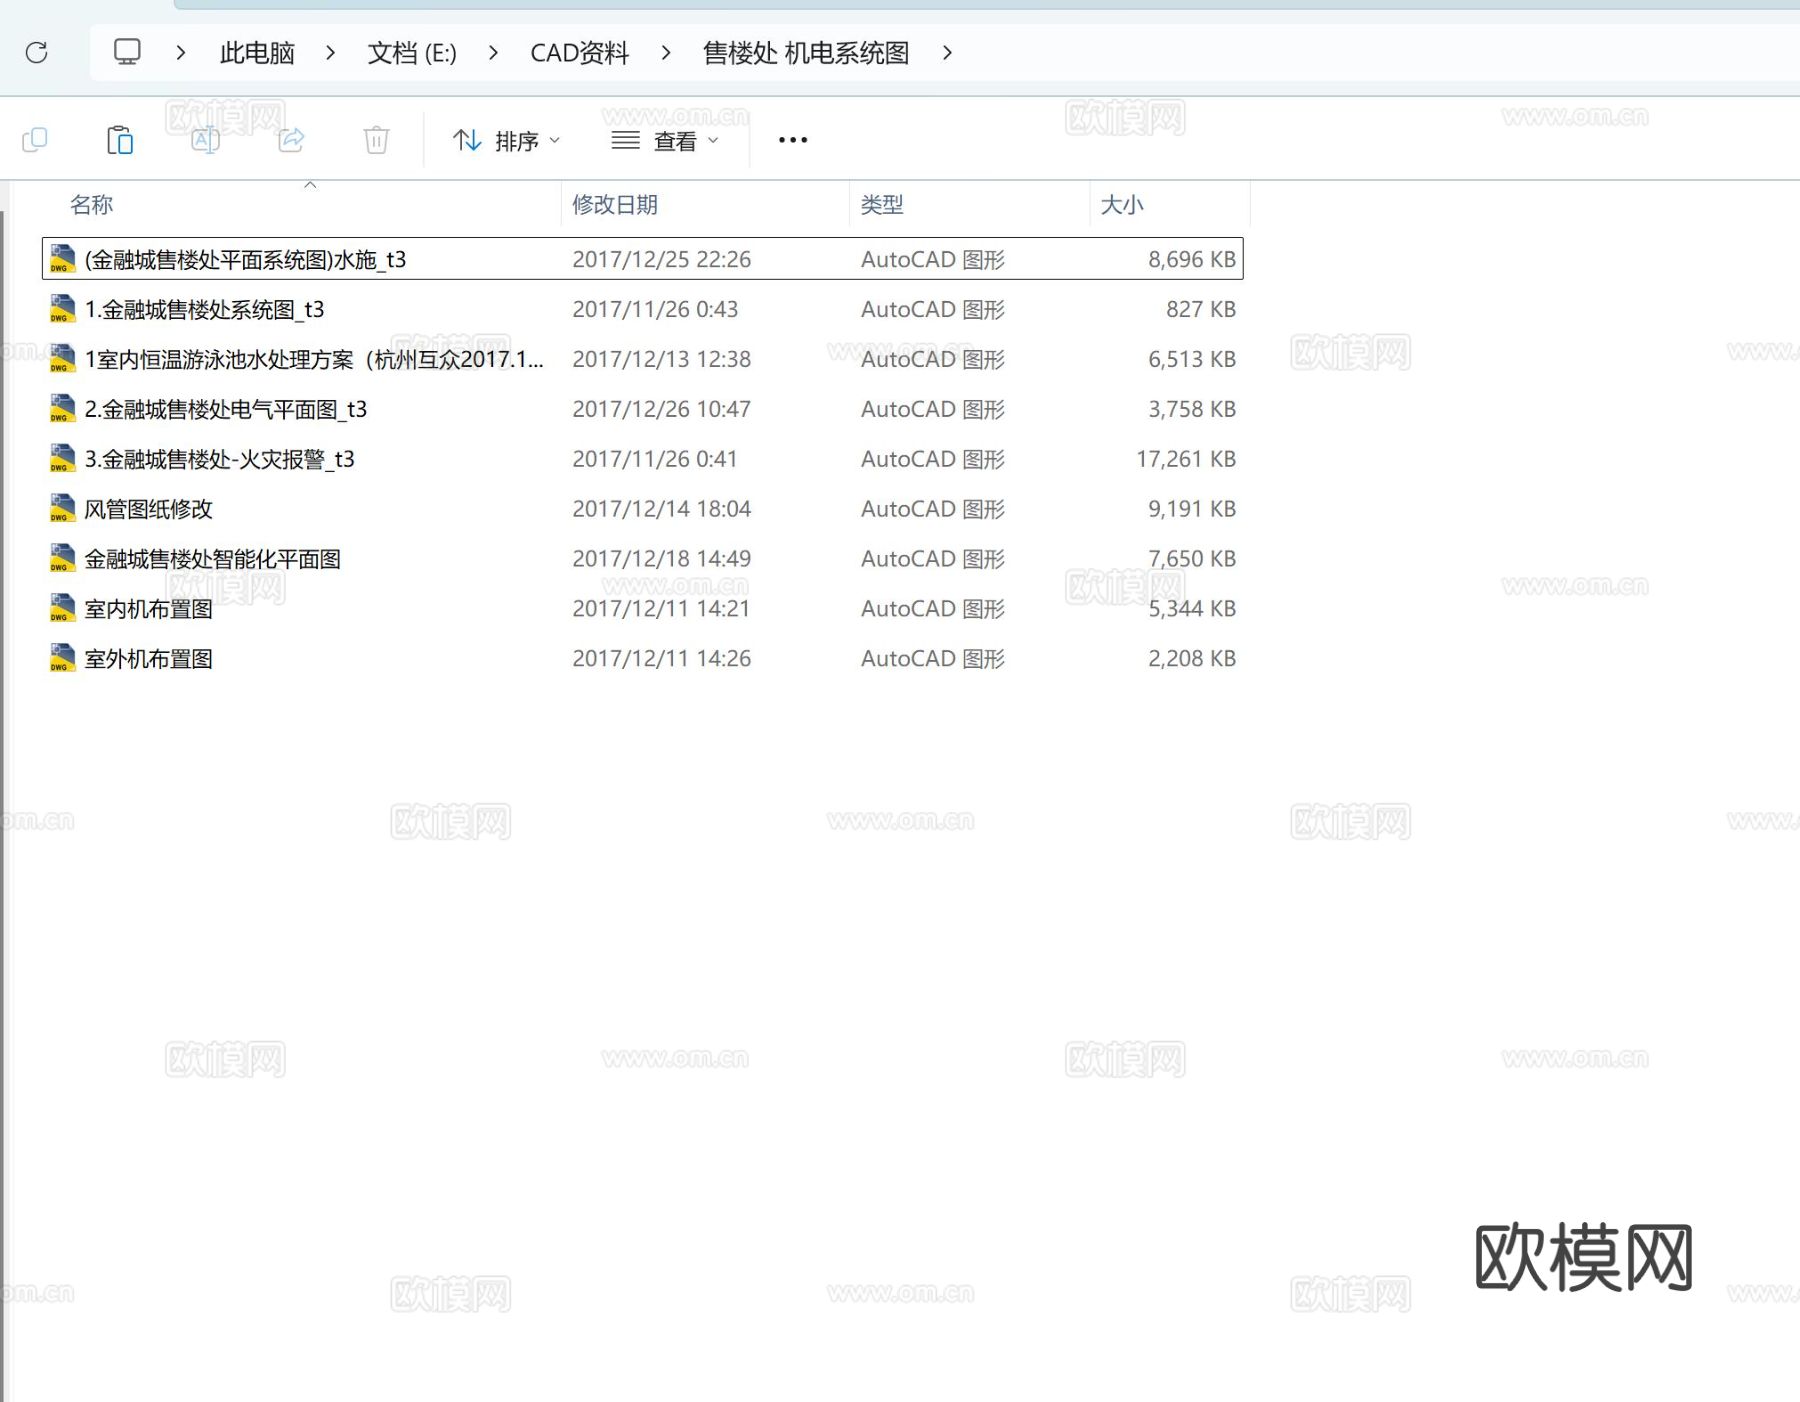This screenshot has width=1800, height=1402.
Task: Select file 3.金融城售楼处-火灾报警_t3
Action: (219, 460)
